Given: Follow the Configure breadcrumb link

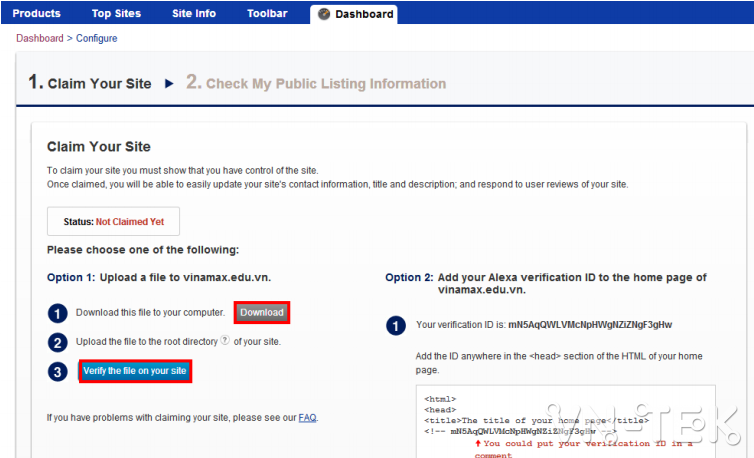Looking at the screenshot, I should (x=96, y=38).
